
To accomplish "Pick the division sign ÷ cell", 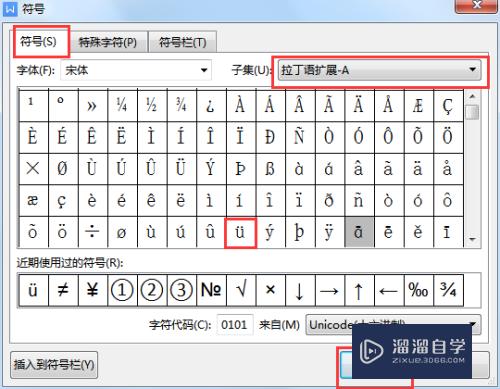I will pos(93,232).
